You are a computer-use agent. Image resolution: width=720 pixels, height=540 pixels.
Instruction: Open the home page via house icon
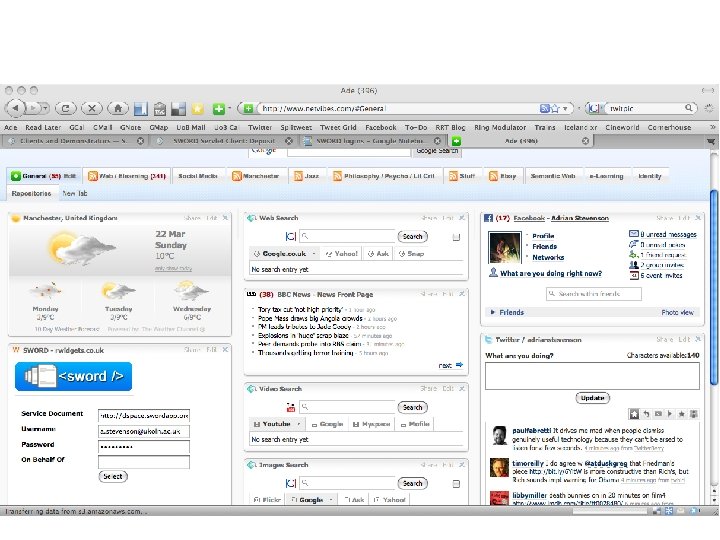tap(118, 108)
